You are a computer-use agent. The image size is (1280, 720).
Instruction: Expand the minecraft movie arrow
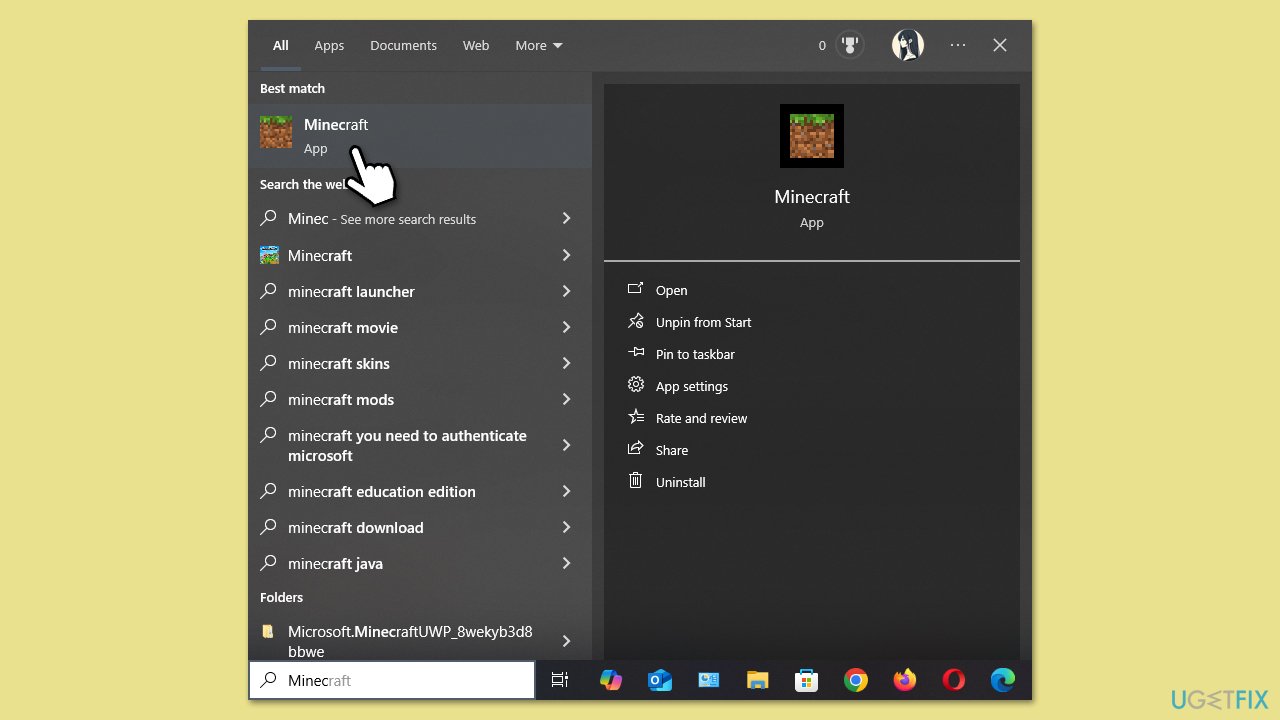point(566,327)
